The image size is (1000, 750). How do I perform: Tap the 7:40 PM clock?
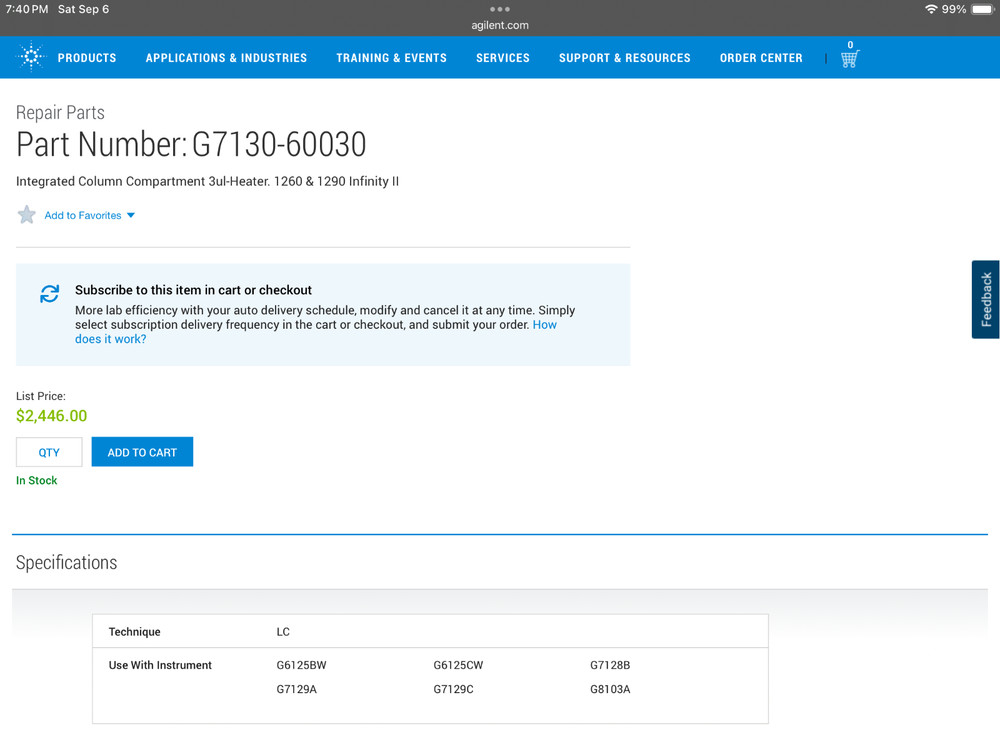click(x=27, y=10)
